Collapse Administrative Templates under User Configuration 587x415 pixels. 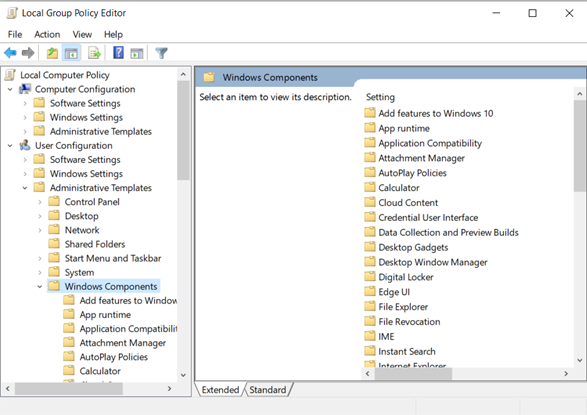[x=25, y=188]
